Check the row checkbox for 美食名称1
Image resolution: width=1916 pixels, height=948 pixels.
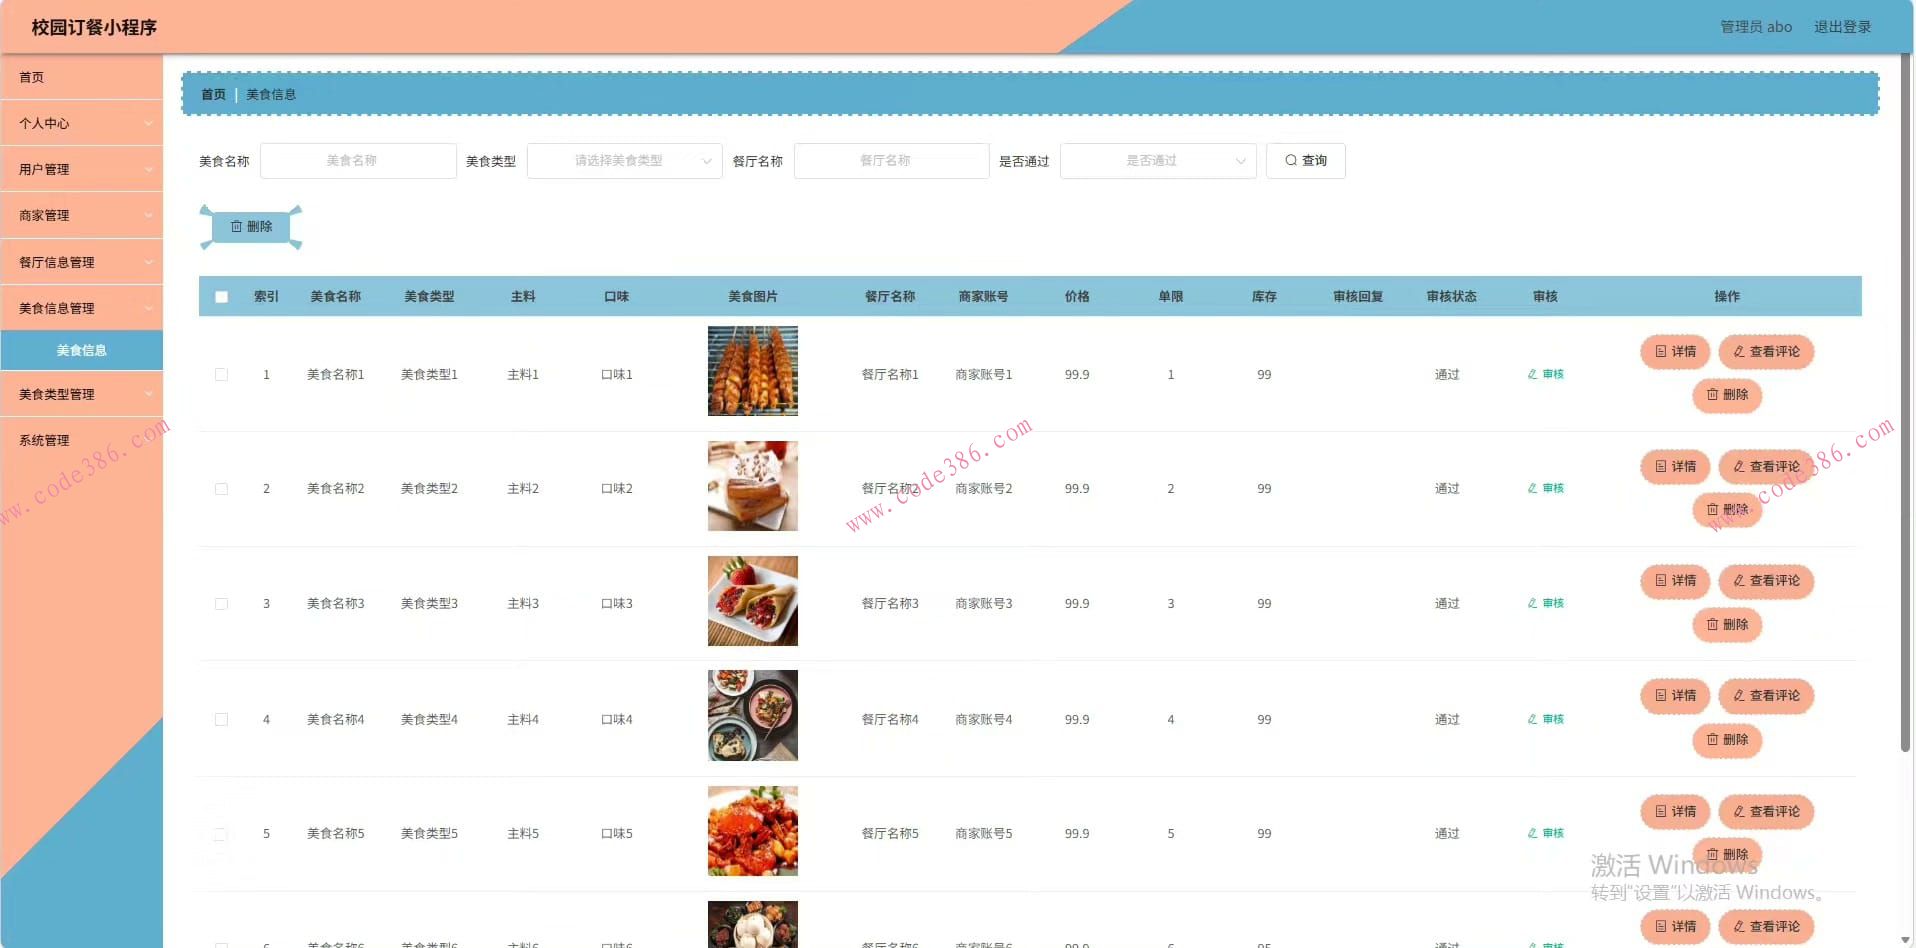coord(221,375)
